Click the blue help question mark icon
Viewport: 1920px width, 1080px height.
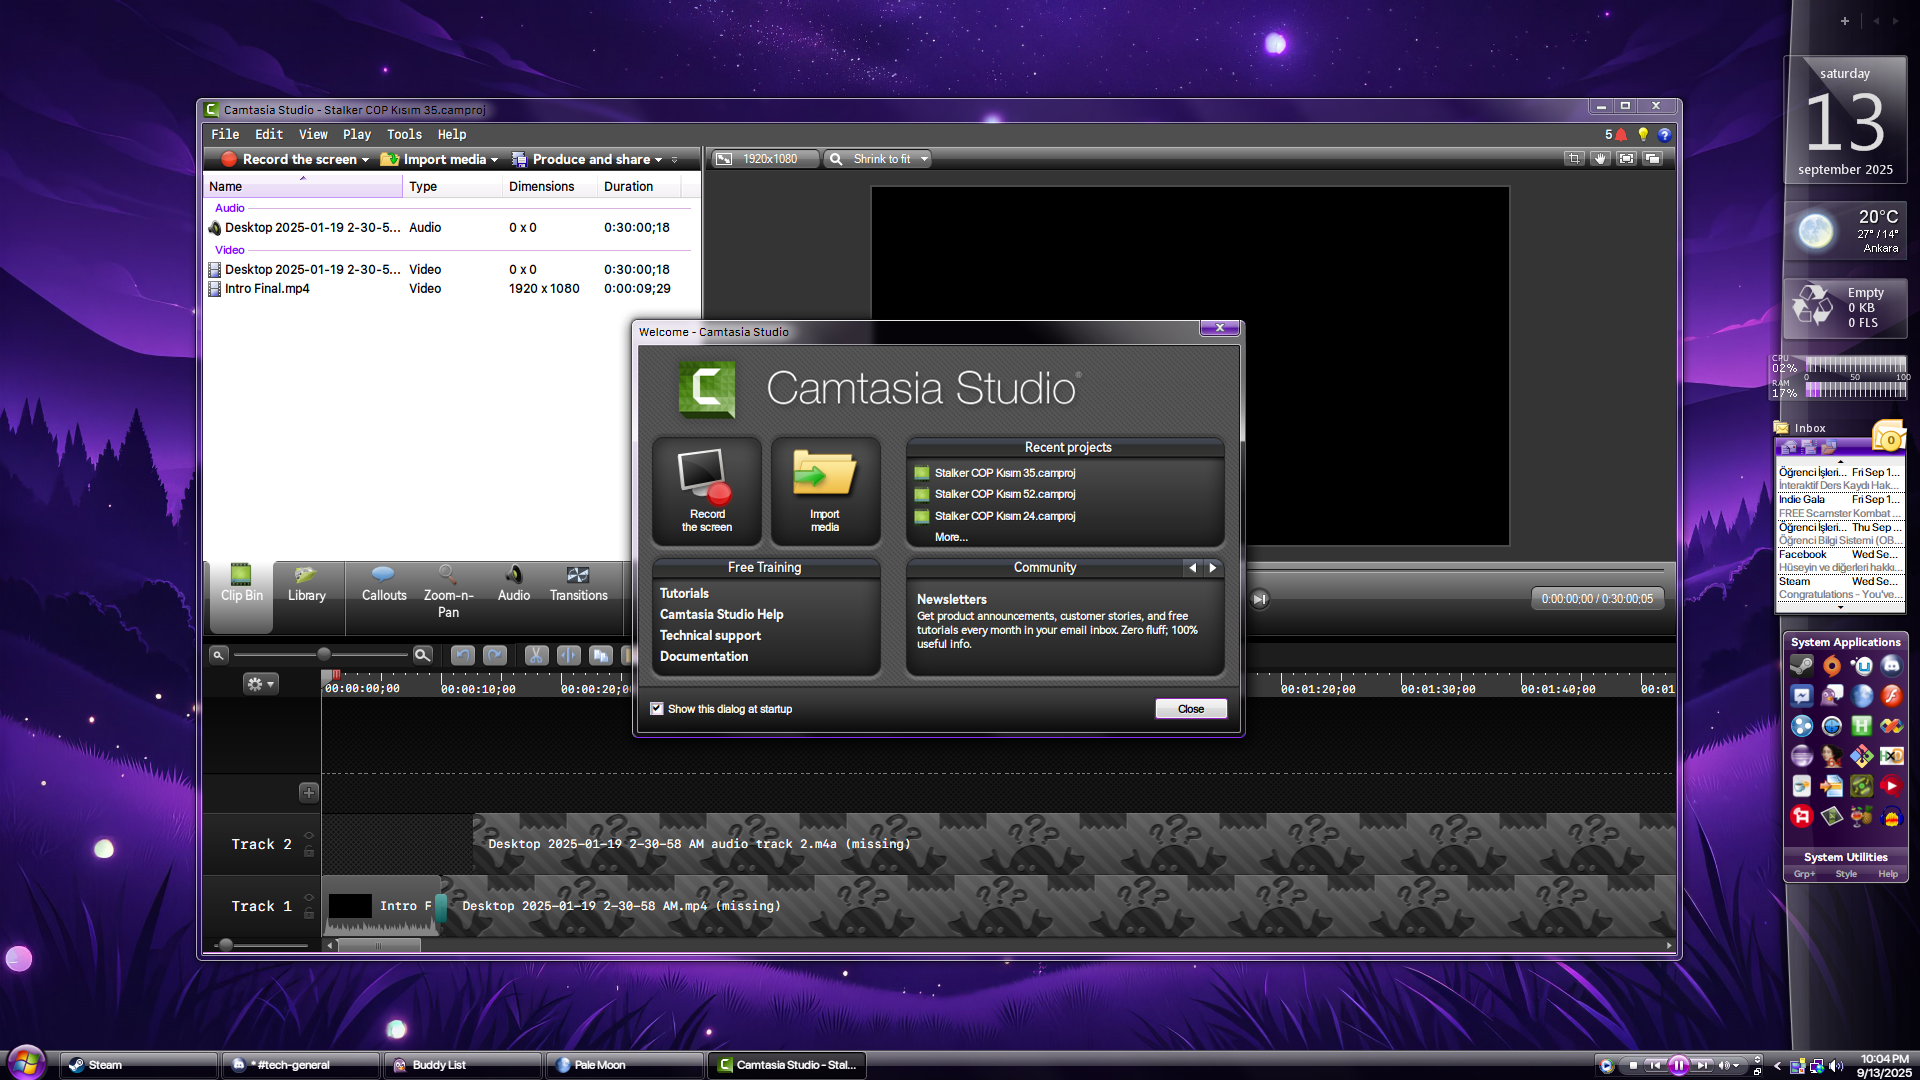click(x=1664, y=134)
